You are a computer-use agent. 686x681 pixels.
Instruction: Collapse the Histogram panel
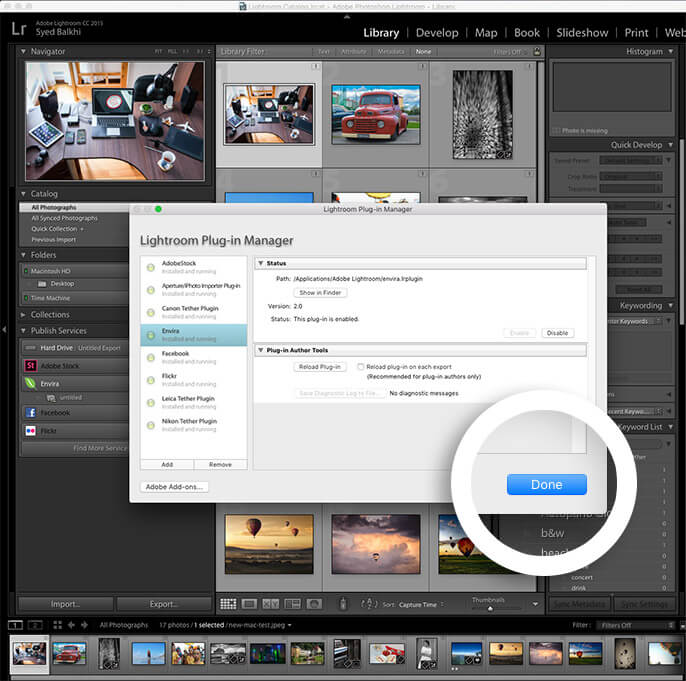(x=671, y=52)
